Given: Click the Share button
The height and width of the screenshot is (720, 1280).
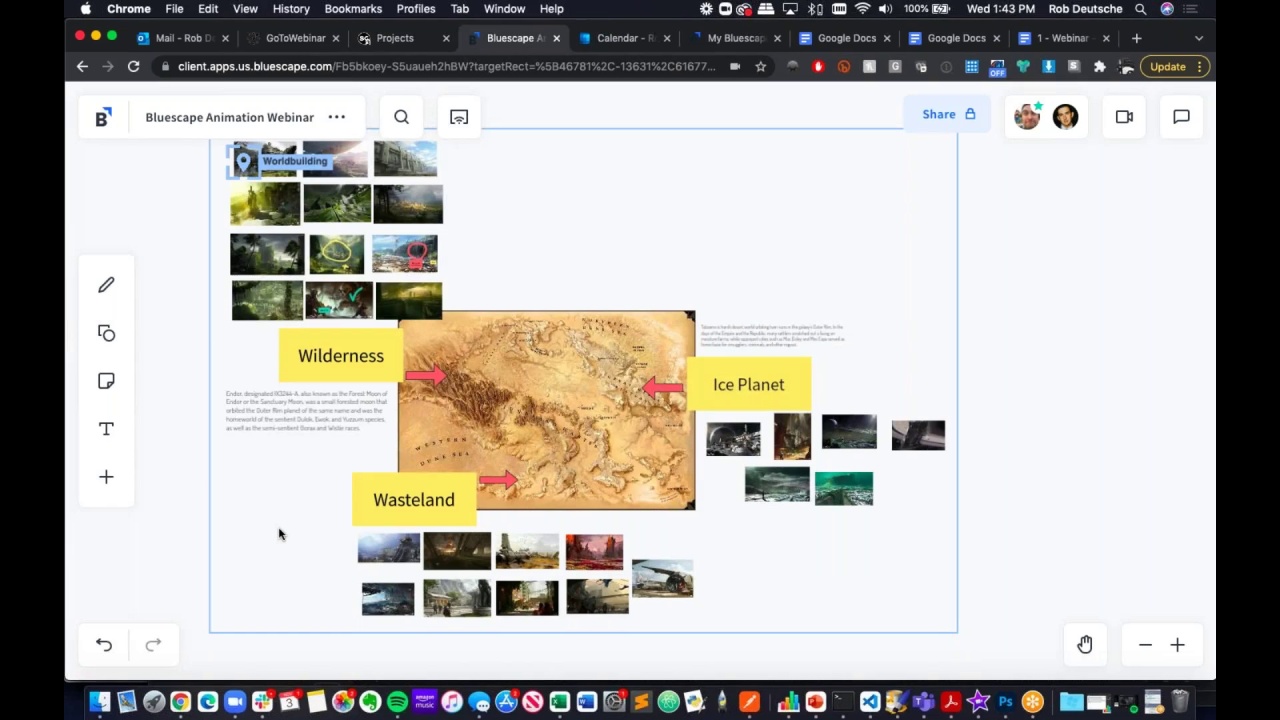Looking at the screenshot, I should click(x=947, y=114).
